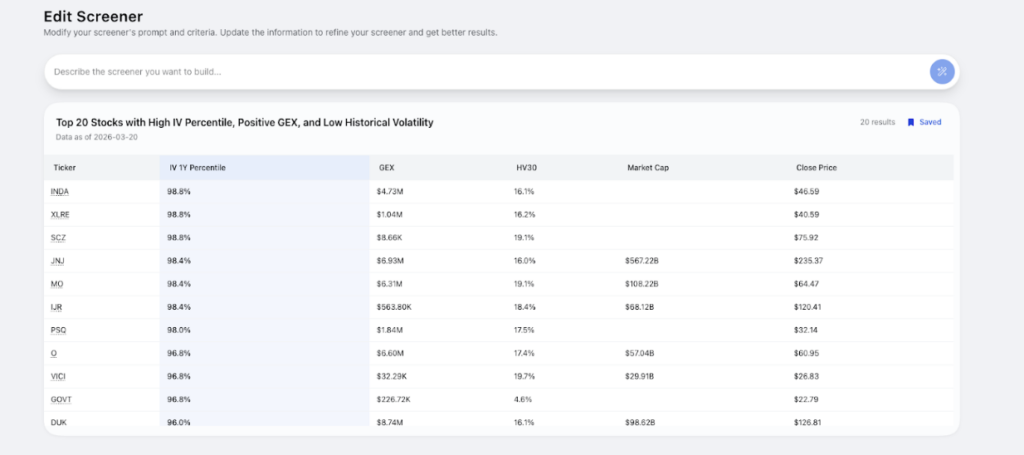Click PSQ close price $32.14
This screenshot has width=1024, height=455.
[805, 330]
